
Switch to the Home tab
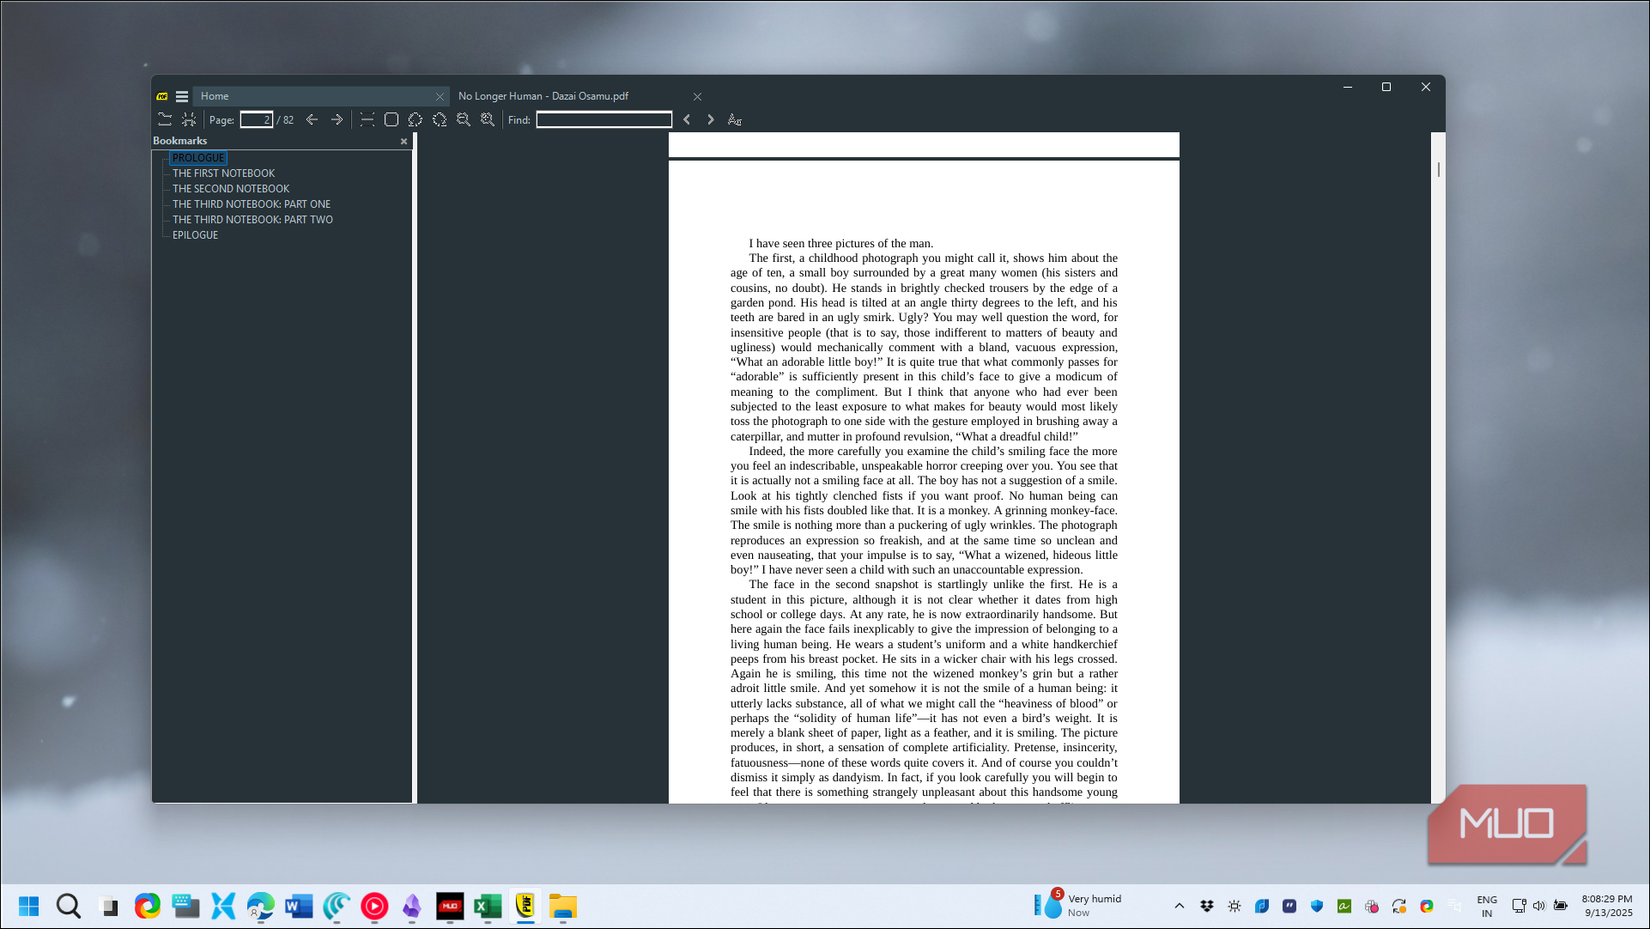pos(214,96)
